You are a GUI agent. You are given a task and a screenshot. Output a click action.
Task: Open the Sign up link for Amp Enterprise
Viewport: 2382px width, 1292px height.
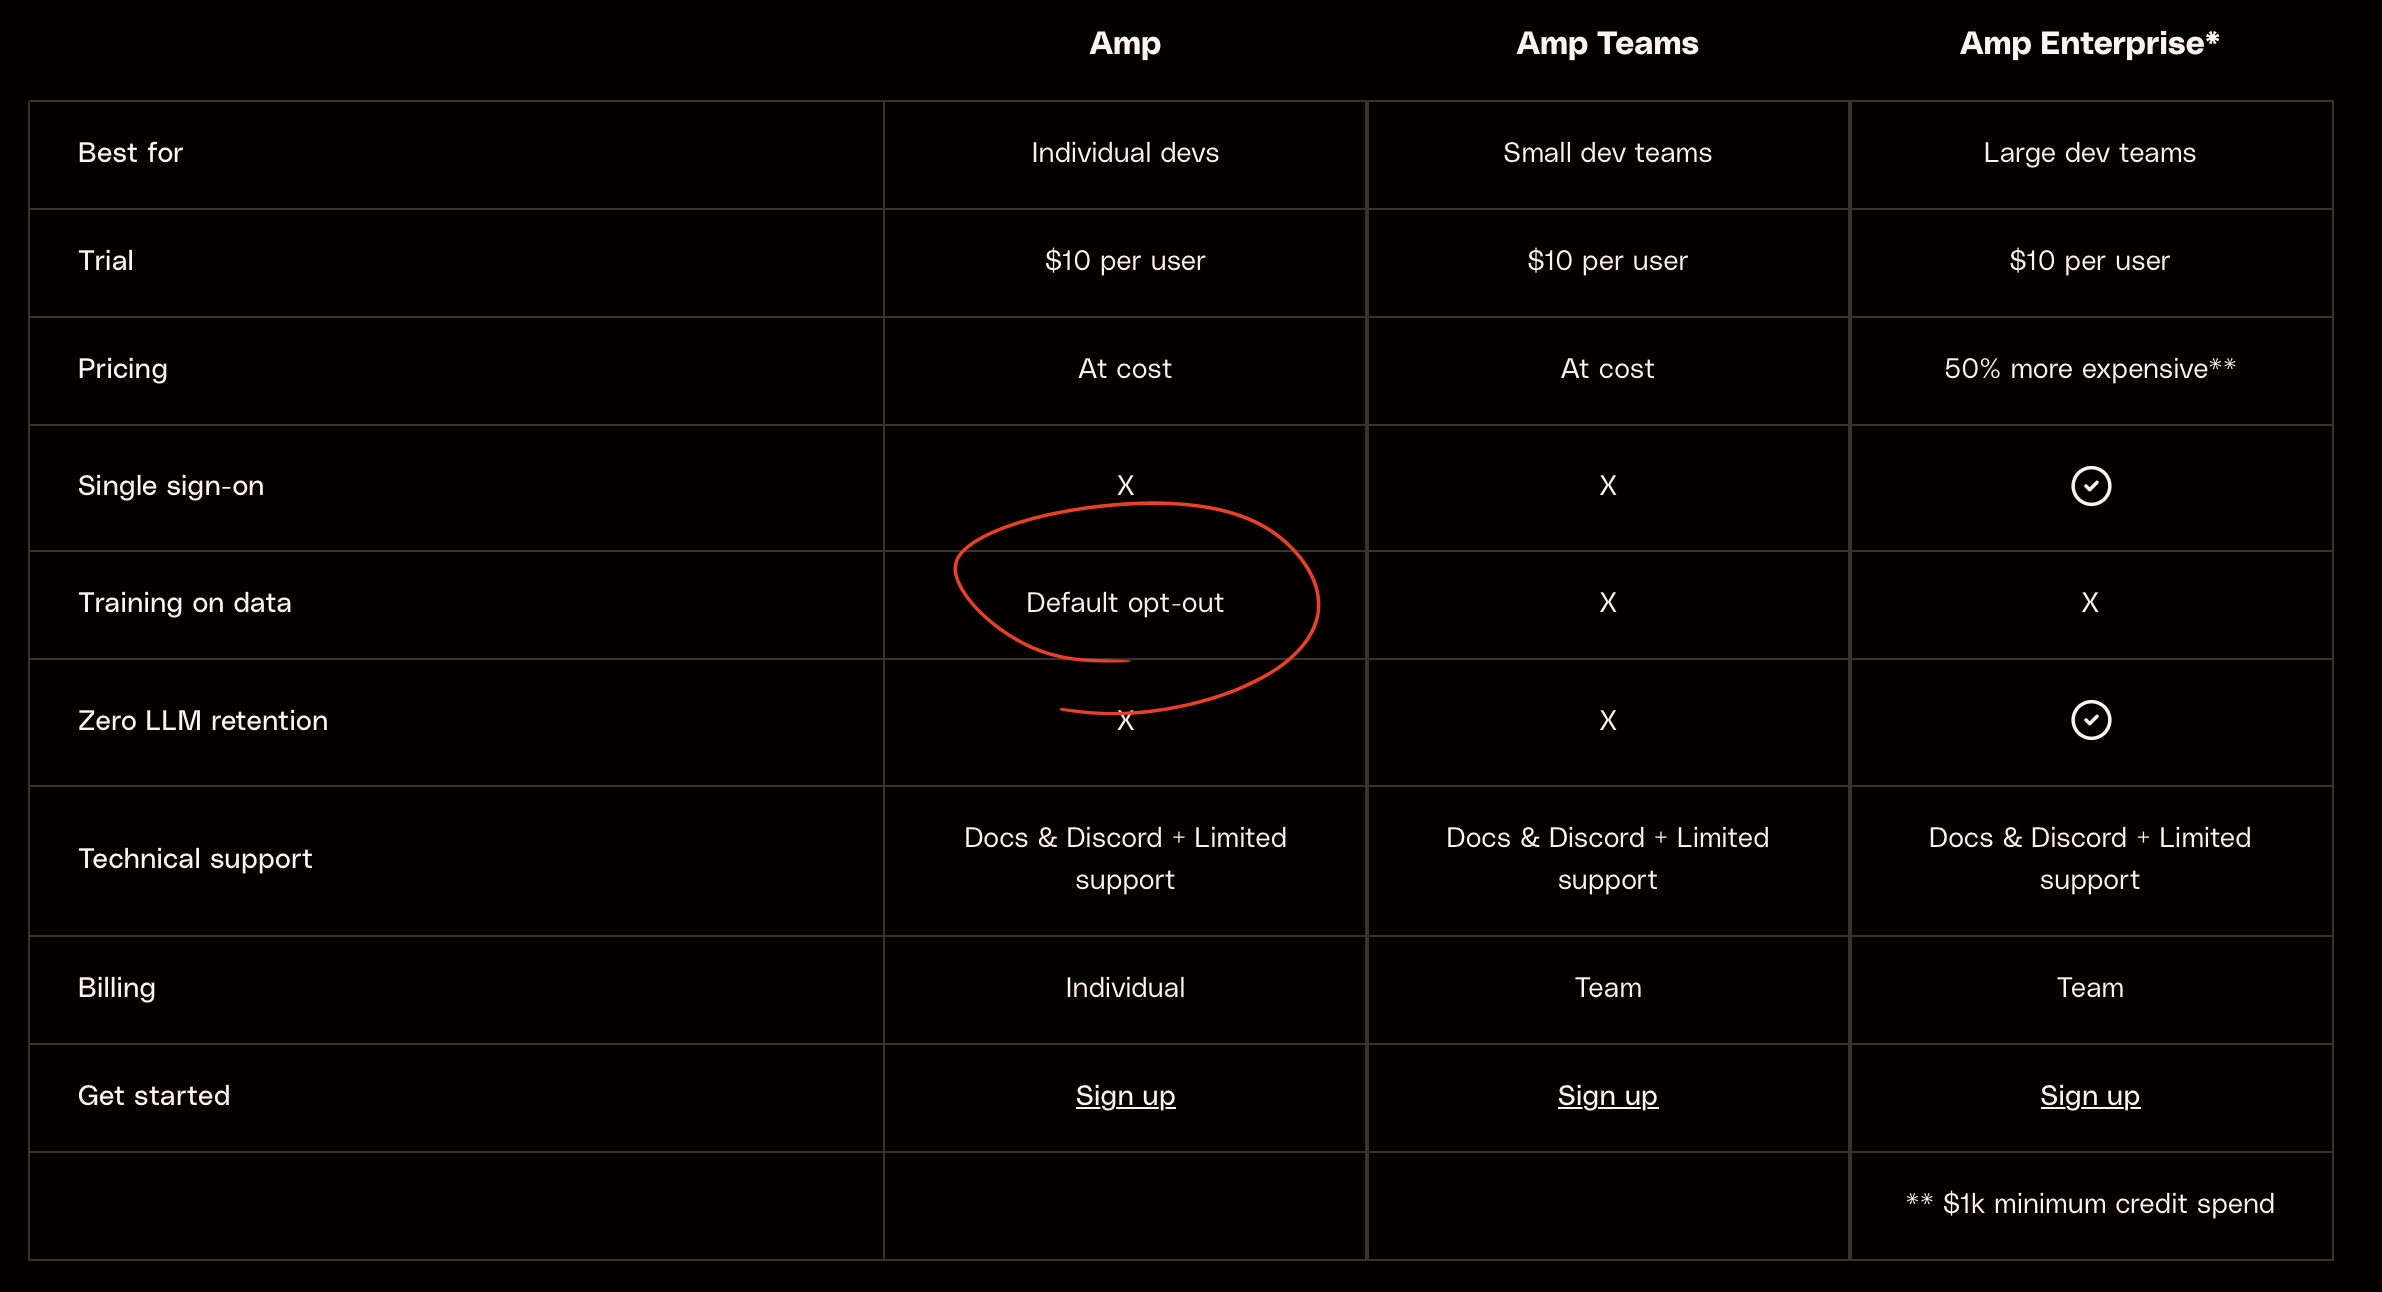[2089, 1096]
